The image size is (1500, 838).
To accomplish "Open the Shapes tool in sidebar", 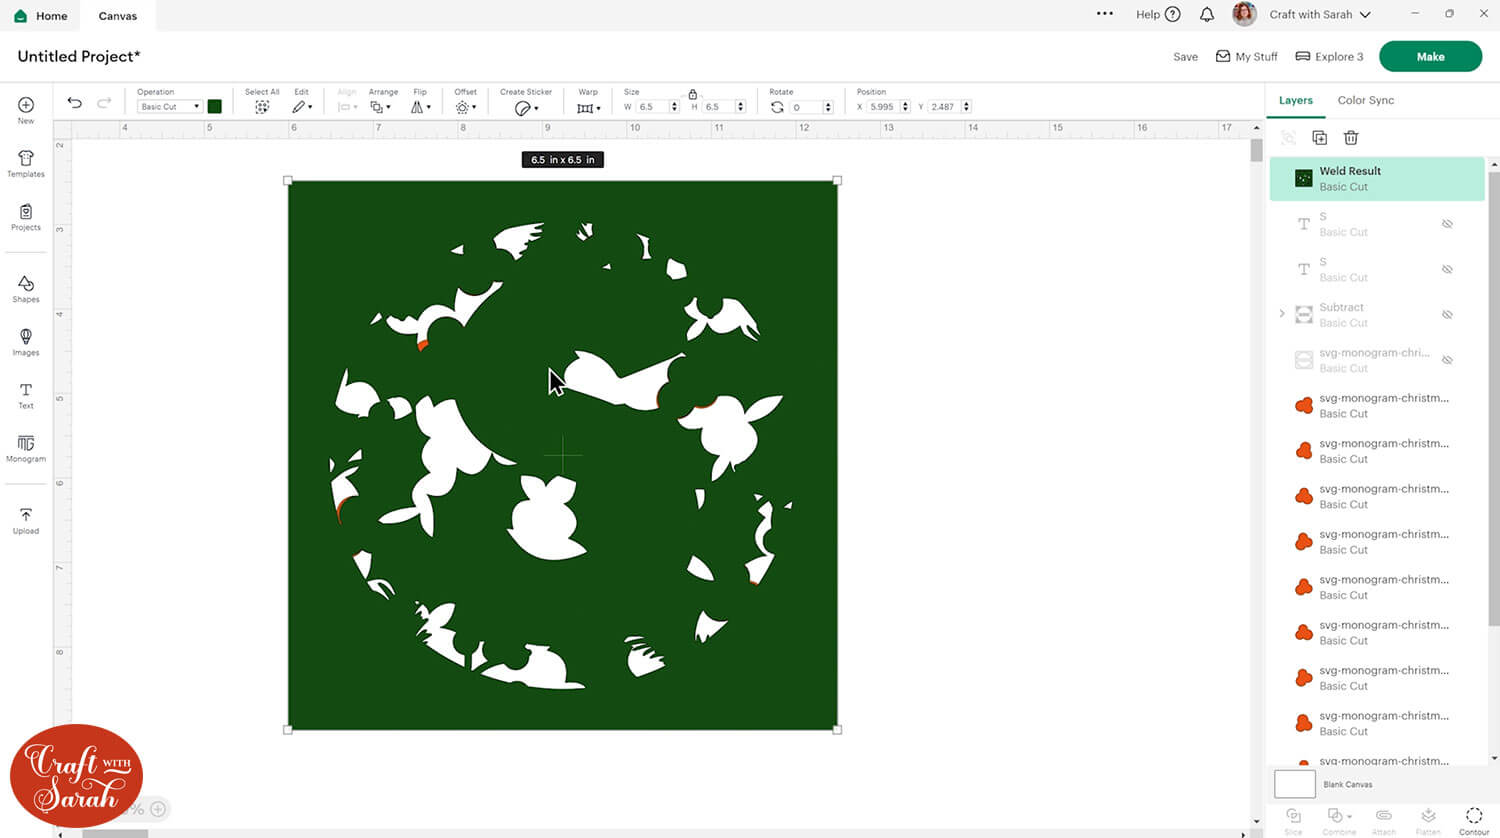I will pyautogui.click(x=26, y=288).
